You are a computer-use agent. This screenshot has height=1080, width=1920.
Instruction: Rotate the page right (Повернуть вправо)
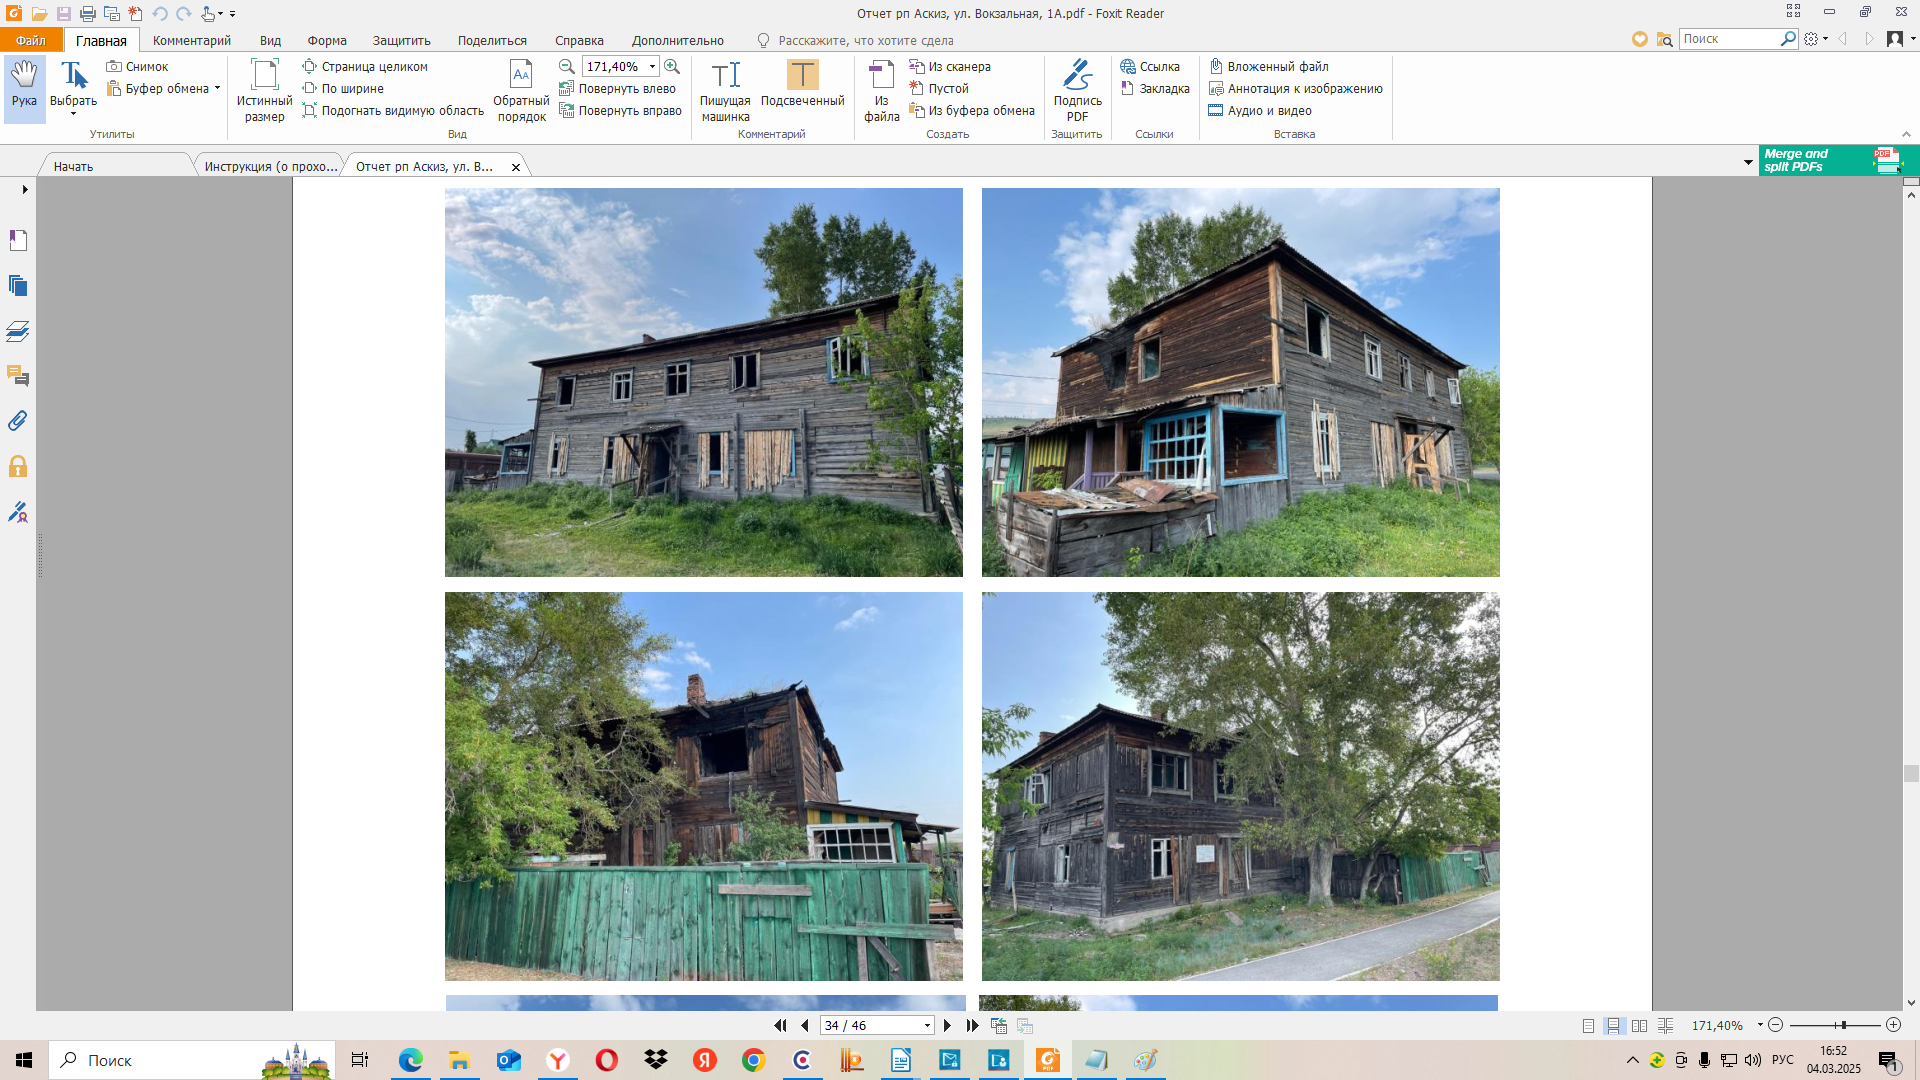pyautogui.click(x=620, y=110)
